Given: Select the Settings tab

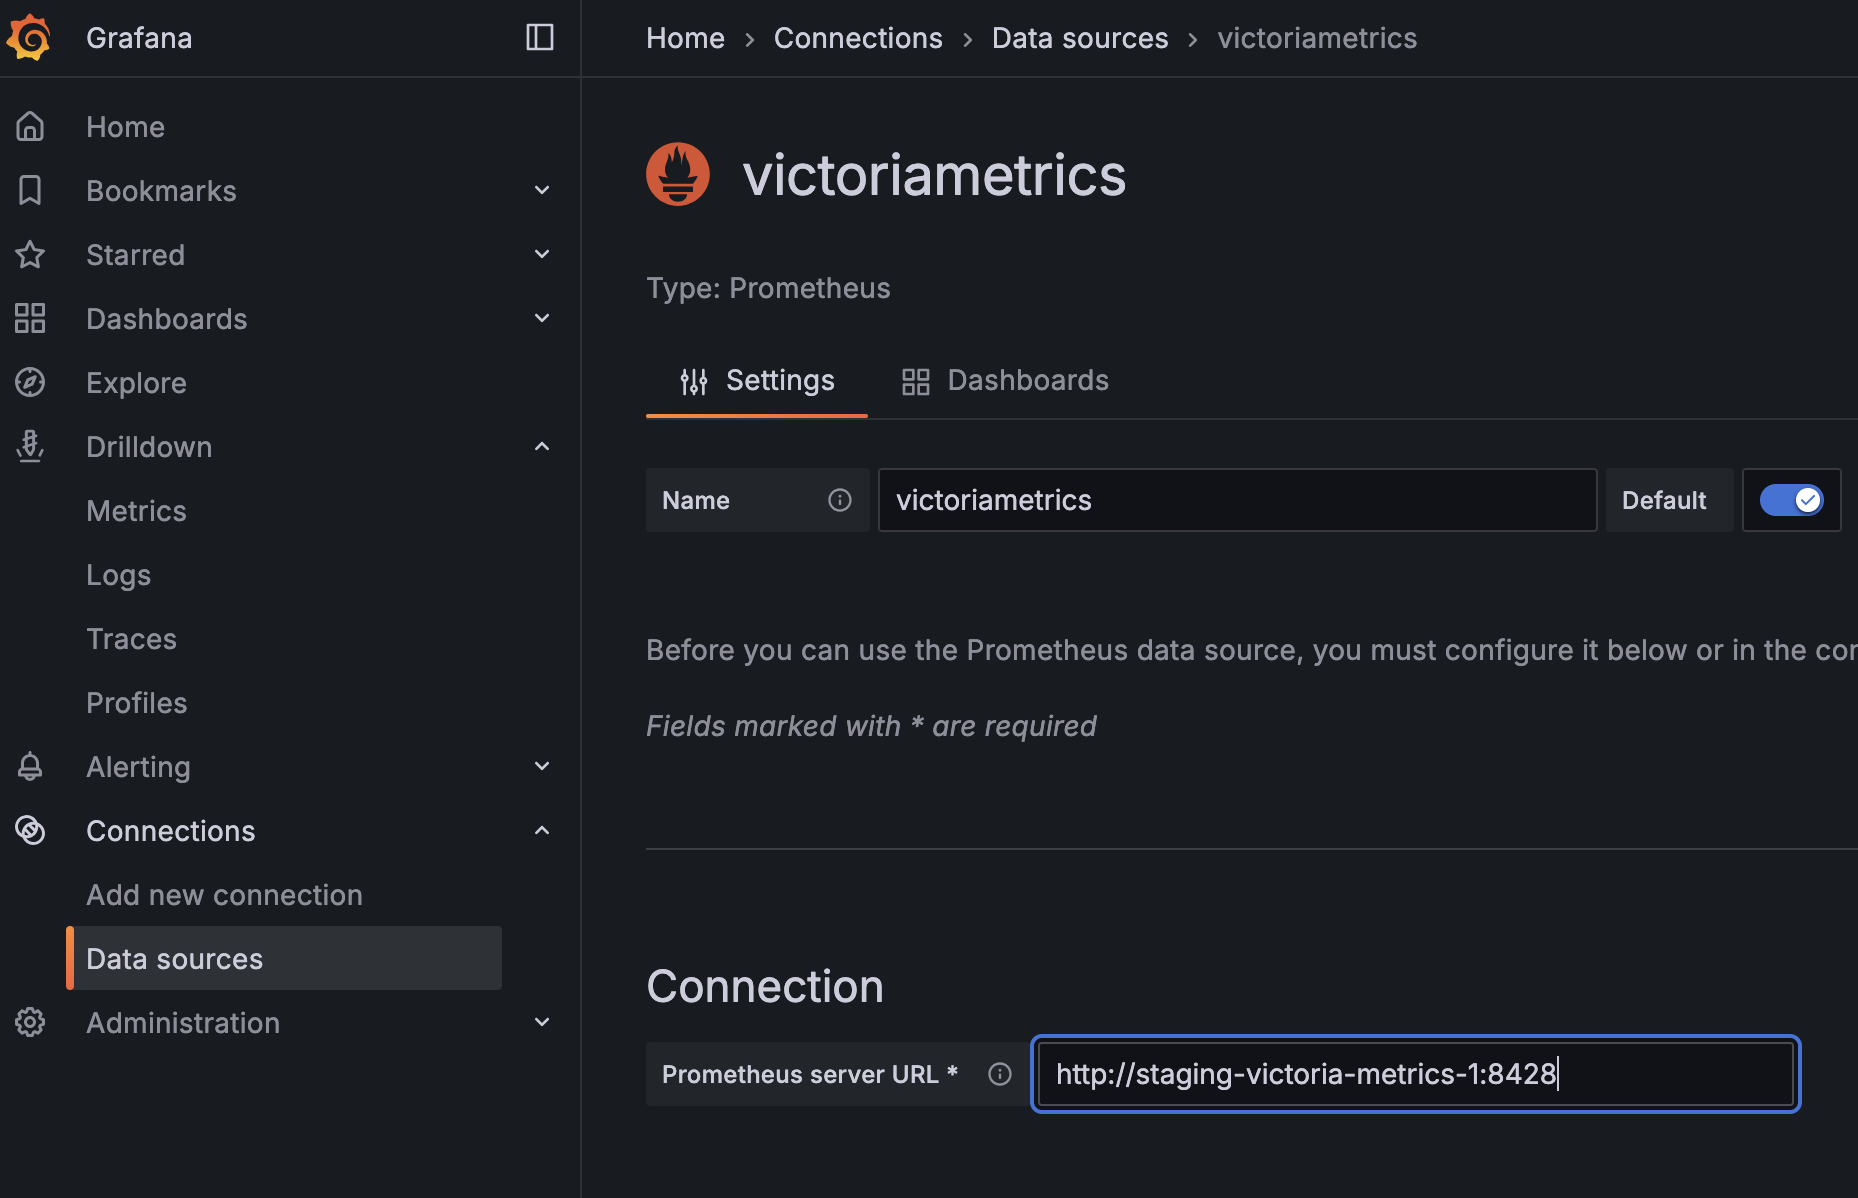Looking at the screenshot, I should coord(757,381).
